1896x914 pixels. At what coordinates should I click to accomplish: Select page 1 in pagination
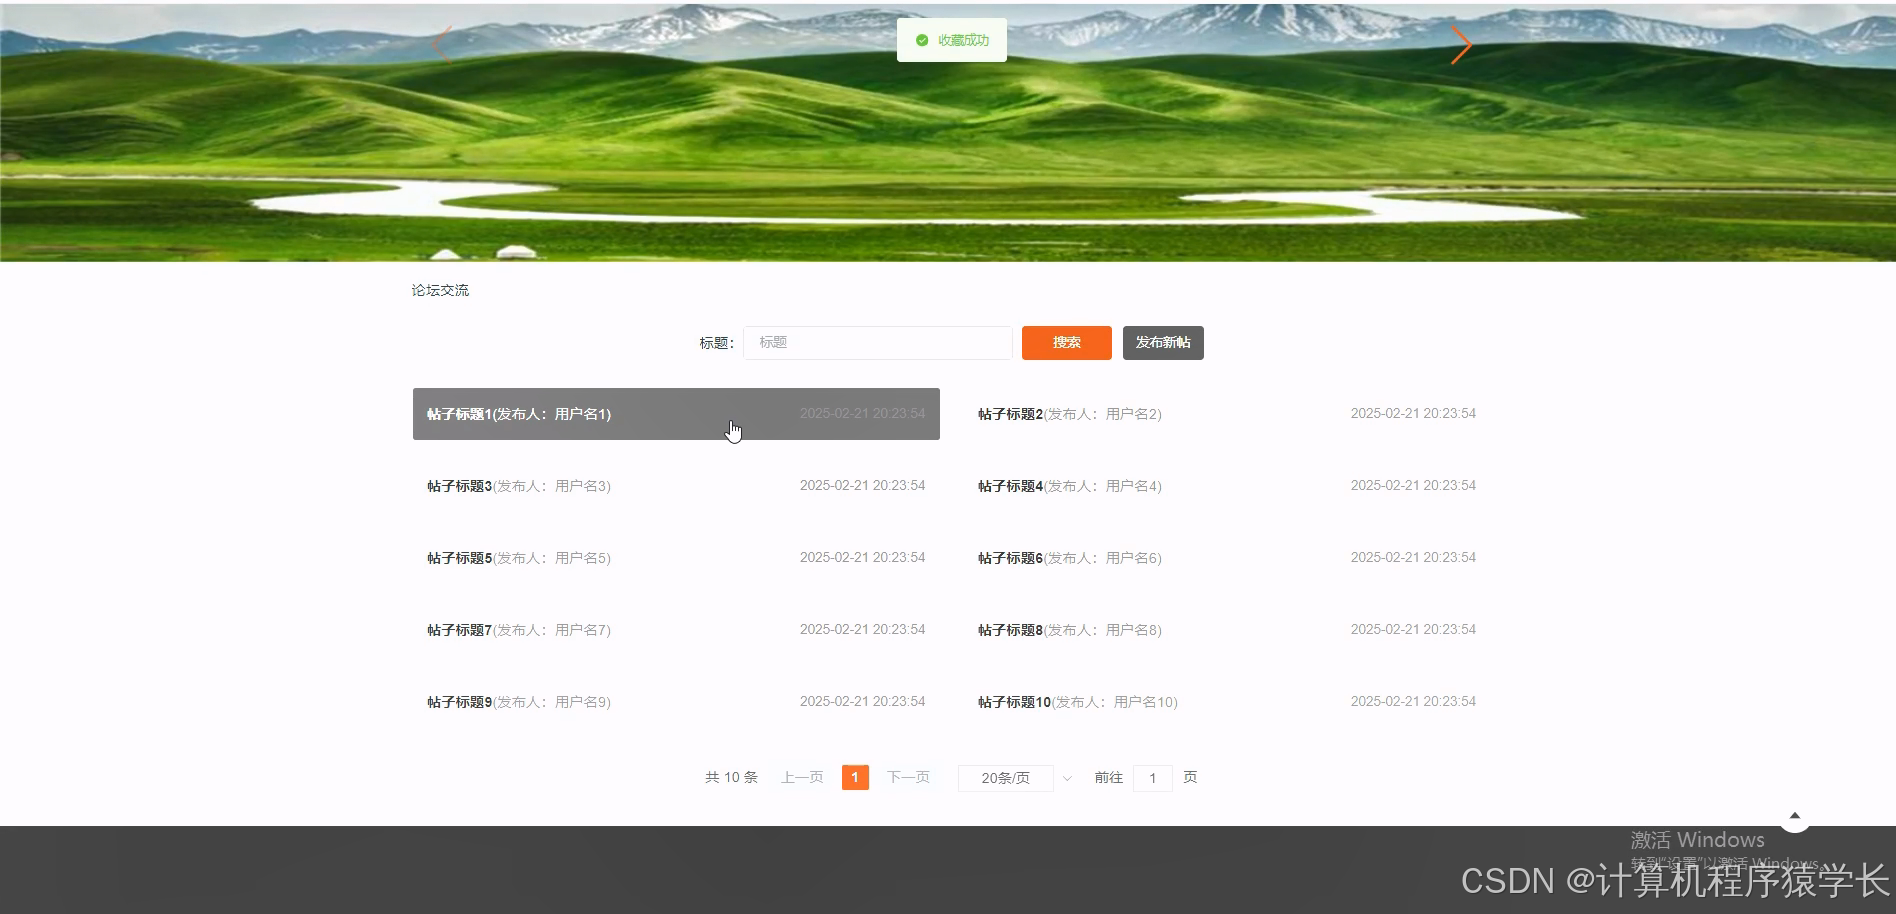[855, 777]
